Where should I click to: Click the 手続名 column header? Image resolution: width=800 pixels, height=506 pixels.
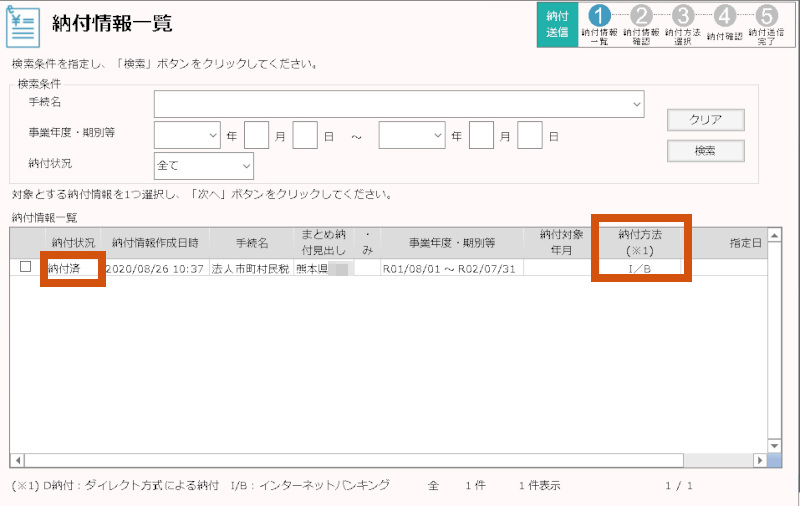click(x=252, y=243)
